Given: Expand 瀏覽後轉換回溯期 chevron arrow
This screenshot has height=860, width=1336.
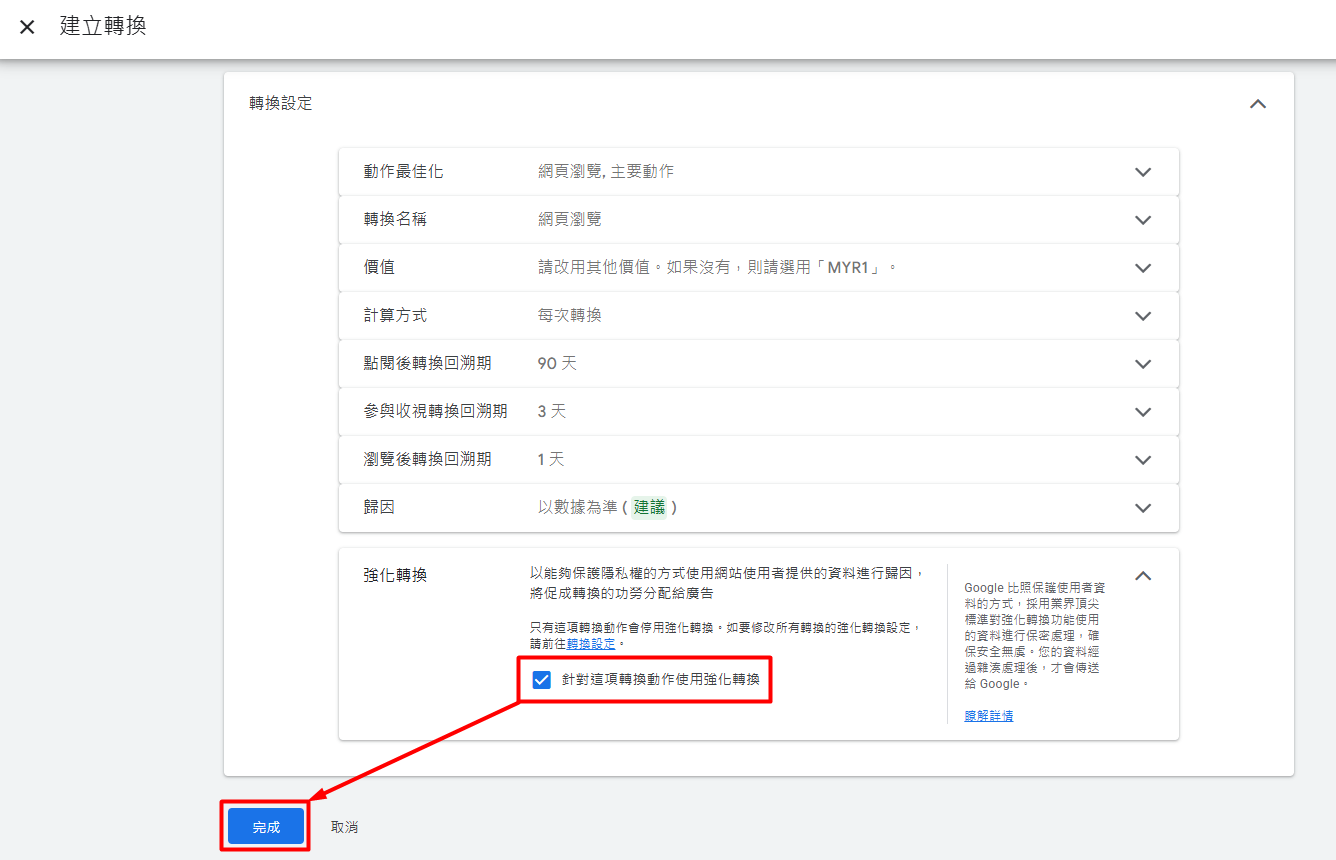Looking at the screenshot, I should pos(1143,460).
